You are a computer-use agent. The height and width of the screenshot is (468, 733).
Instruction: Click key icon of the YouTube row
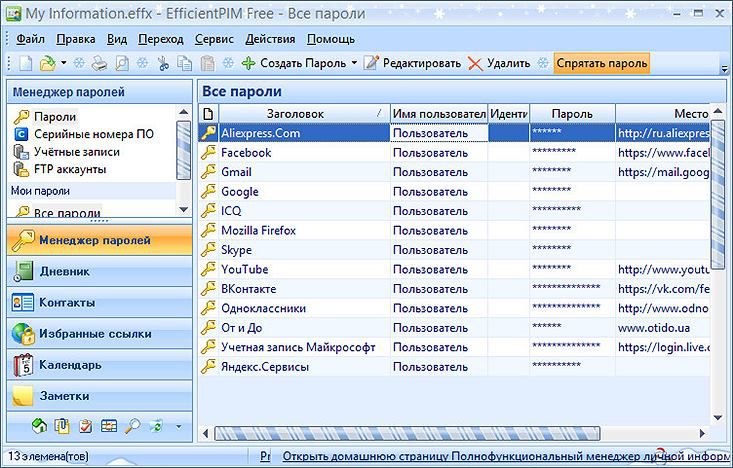[x=208, y=269]
